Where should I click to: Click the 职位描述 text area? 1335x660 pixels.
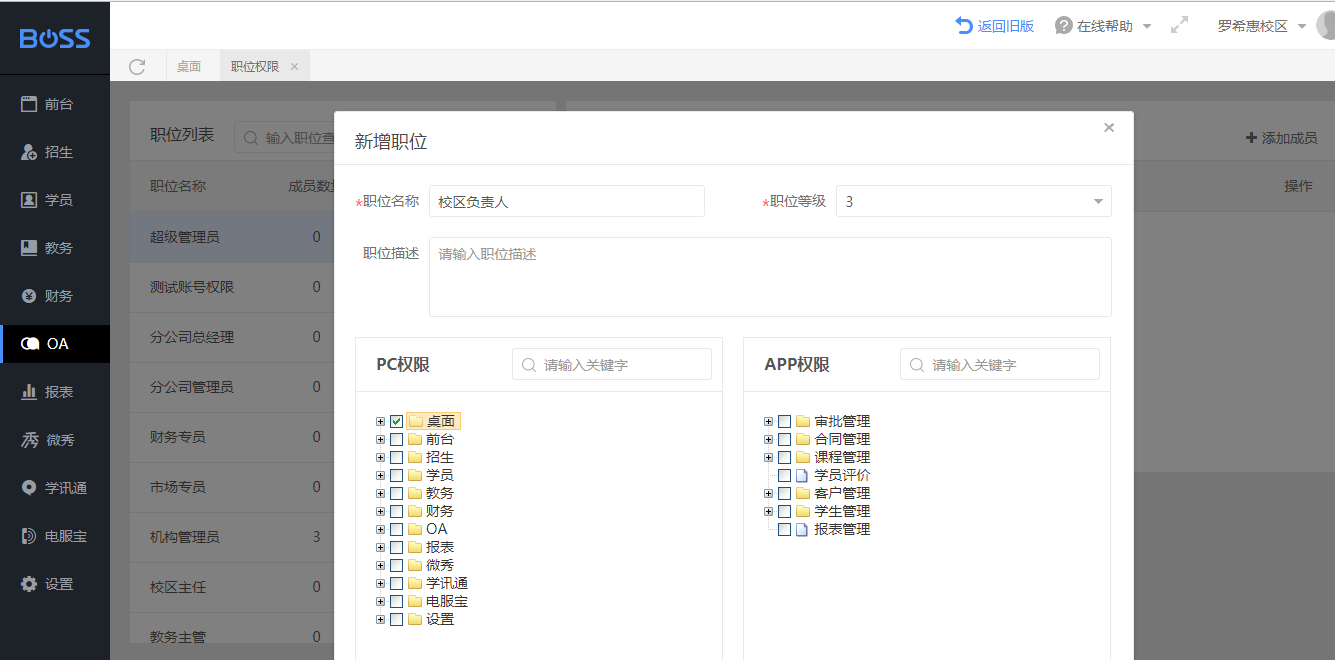[770, 277]
